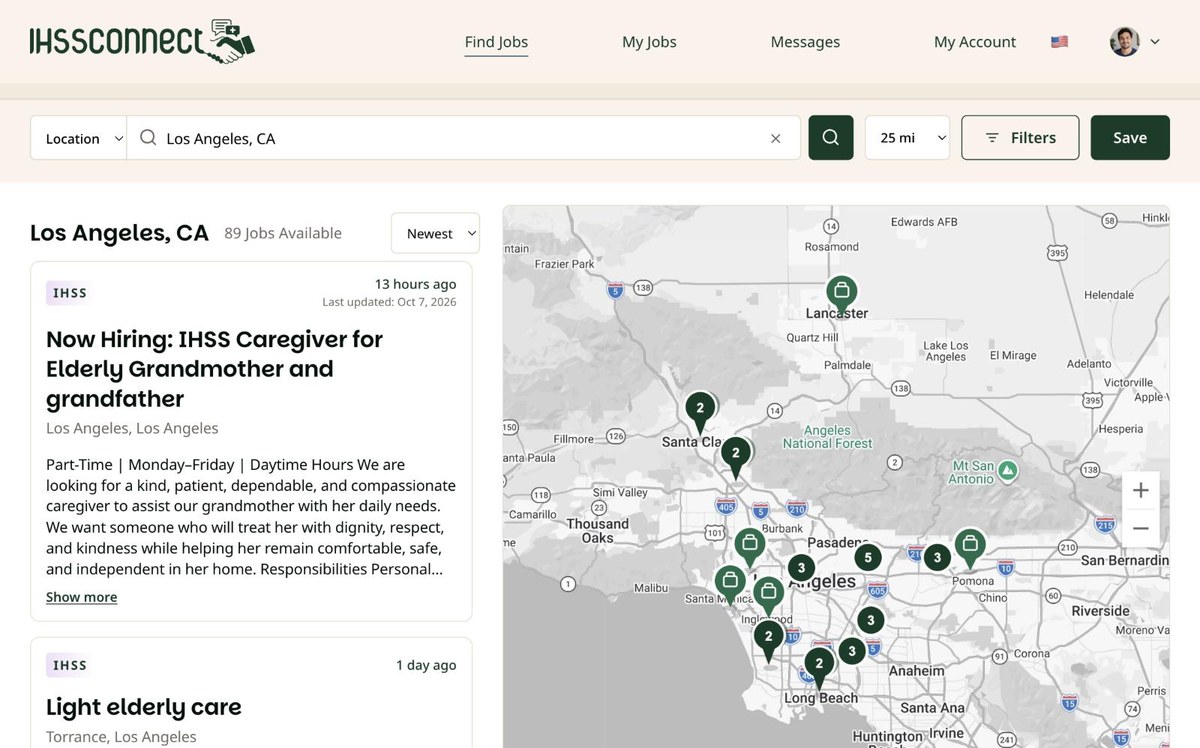Screen dimensions: 1200x748
Task: Open Messages in the top navigation
Action: click(805, 42)
